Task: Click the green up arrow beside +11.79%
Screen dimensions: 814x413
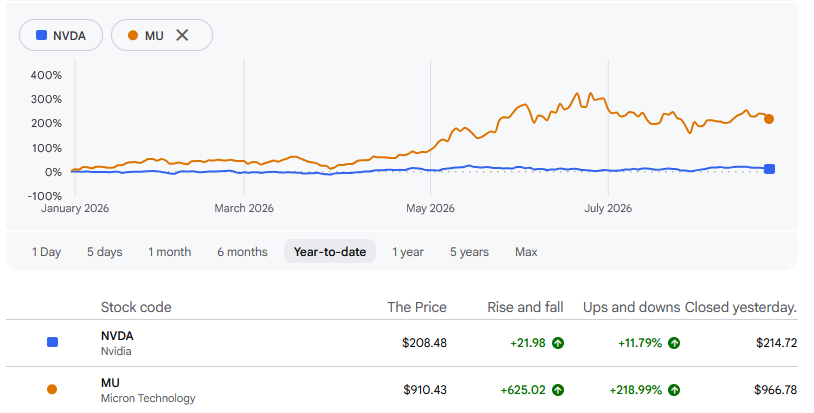Action: 674,343
